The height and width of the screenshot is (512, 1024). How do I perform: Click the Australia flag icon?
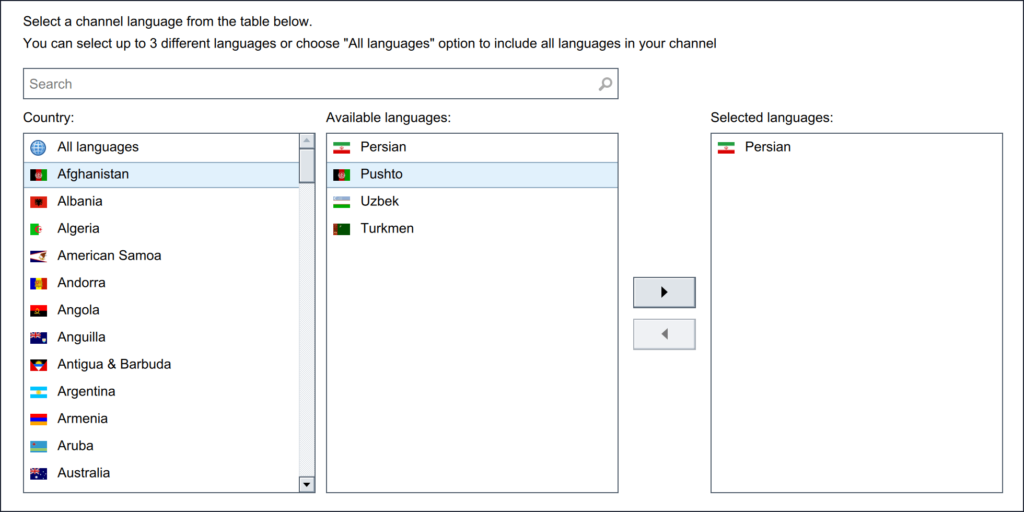pyautogui.click(x=38, y=473)
